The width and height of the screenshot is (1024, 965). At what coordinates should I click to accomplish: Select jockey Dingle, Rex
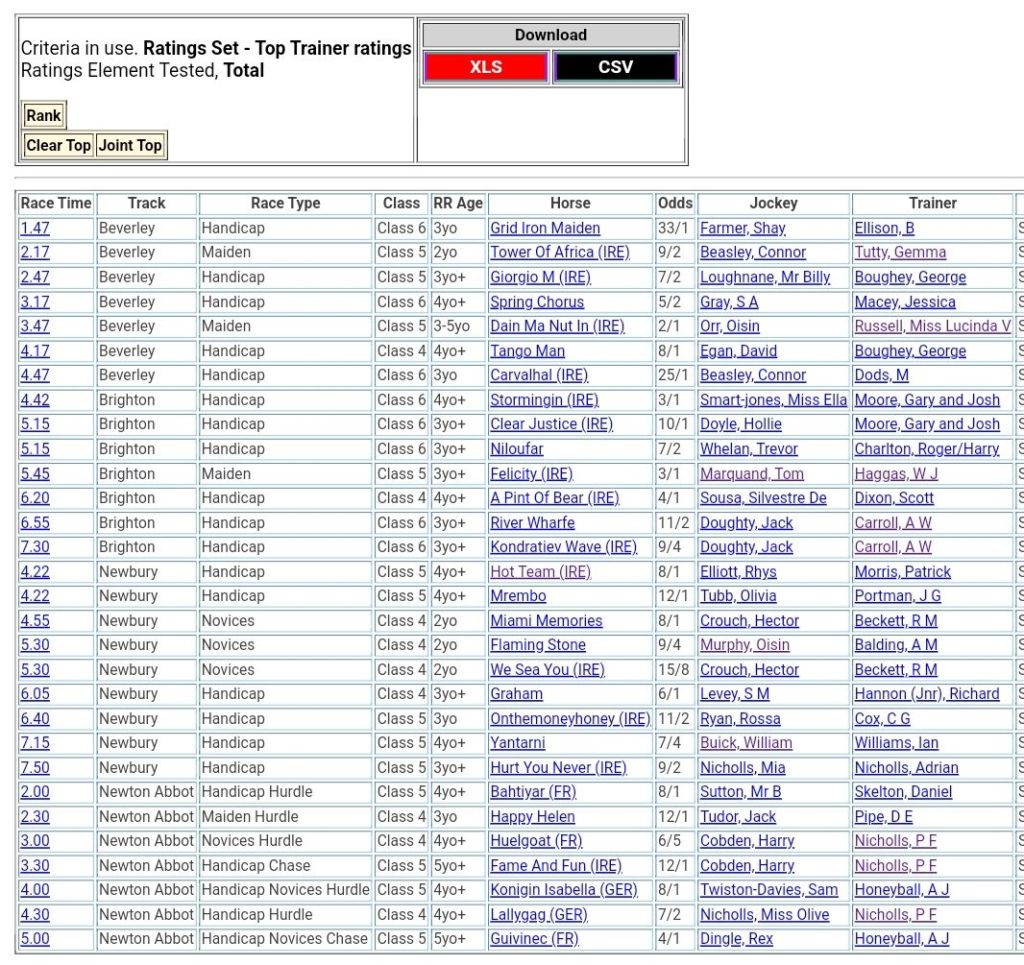click(736, 939)
